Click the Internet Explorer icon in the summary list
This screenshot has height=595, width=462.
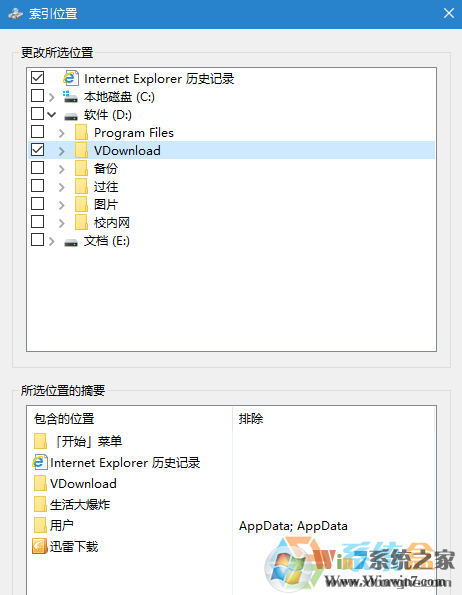coord(40,463)
